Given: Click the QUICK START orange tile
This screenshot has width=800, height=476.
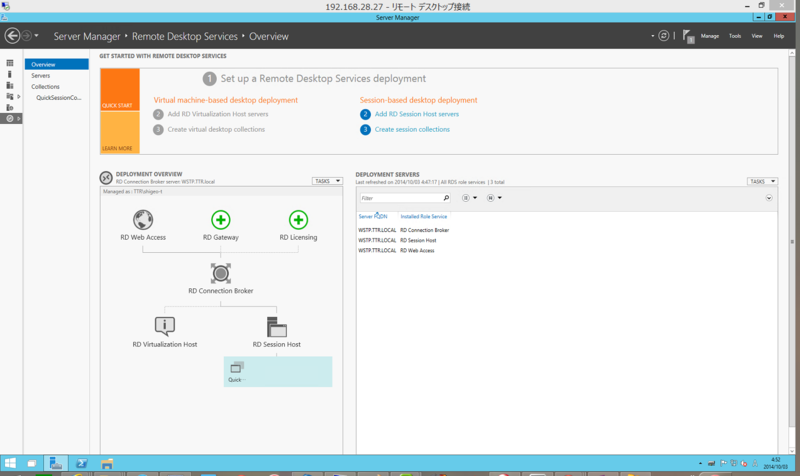Looking at the screenshot, I should coord(120,90).
